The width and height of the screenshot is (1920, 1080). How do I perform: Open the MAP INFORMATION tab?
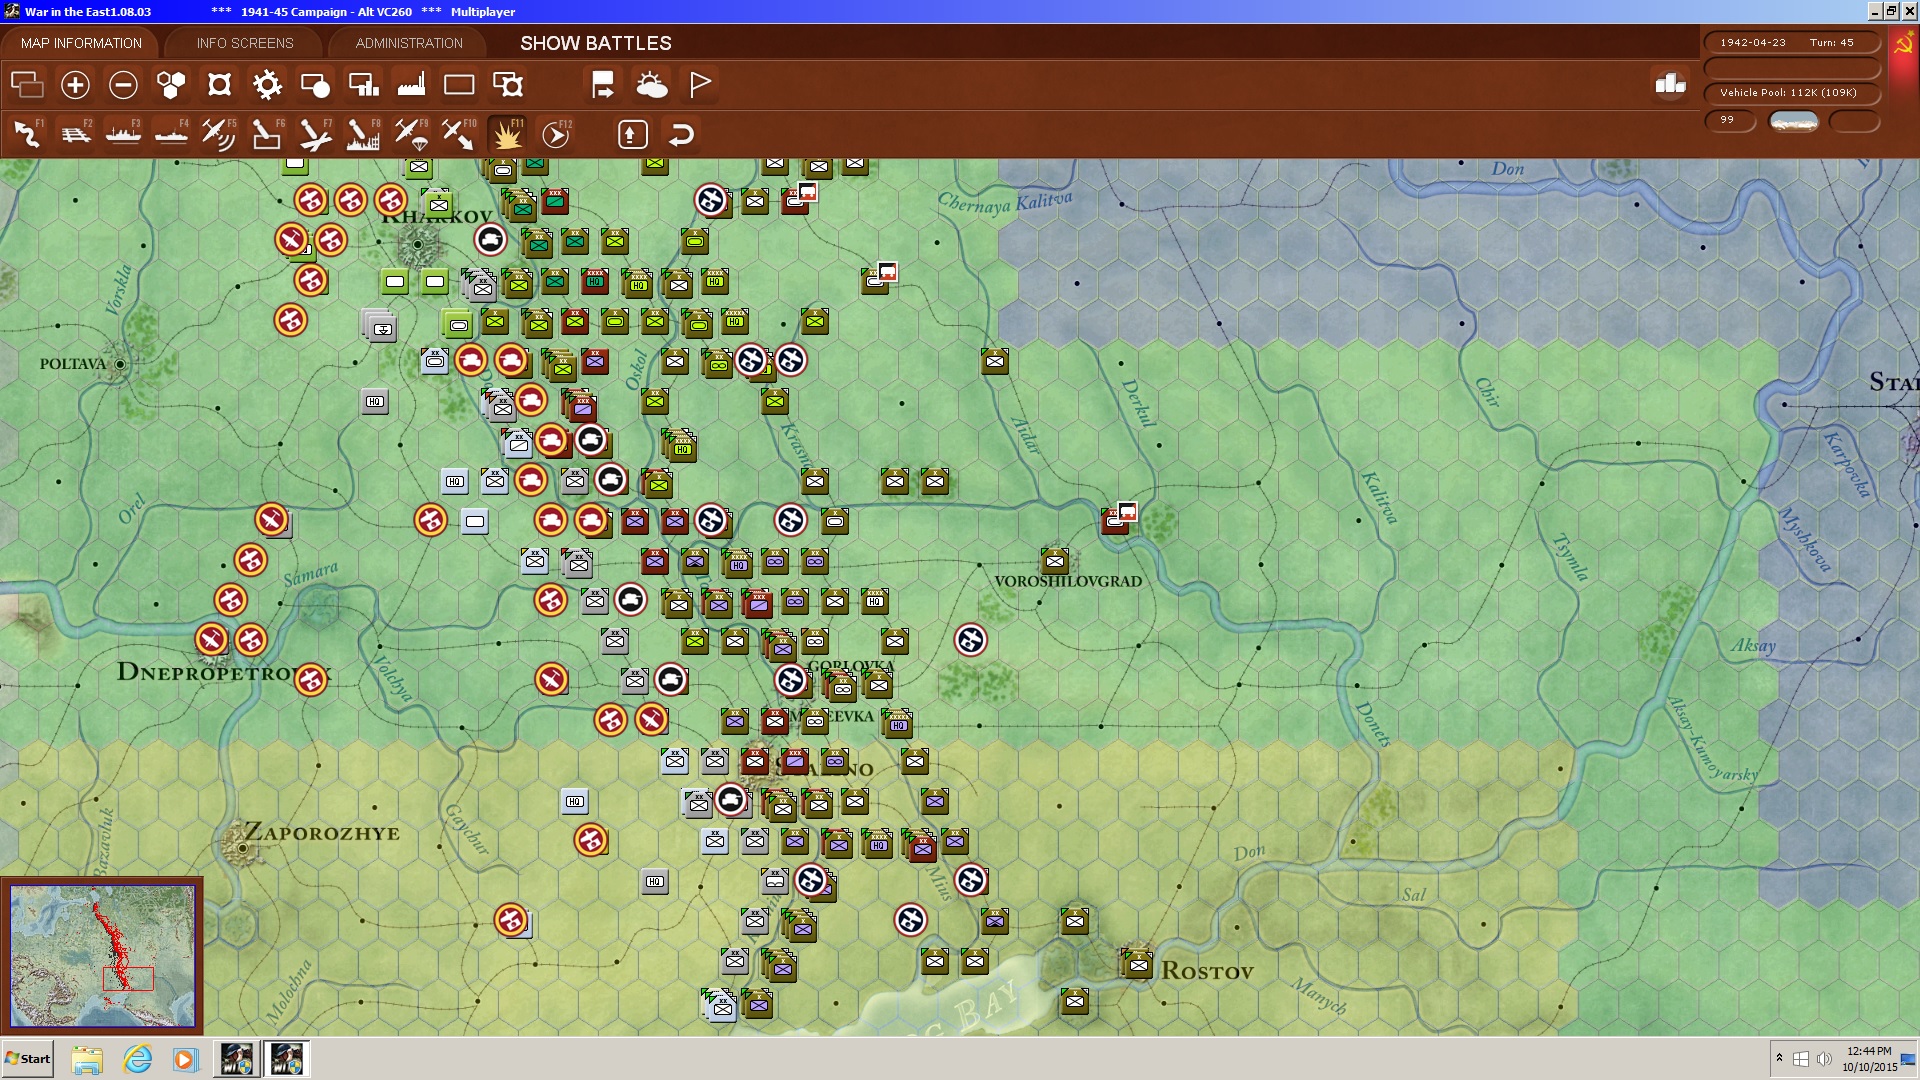tap(81, 43)
